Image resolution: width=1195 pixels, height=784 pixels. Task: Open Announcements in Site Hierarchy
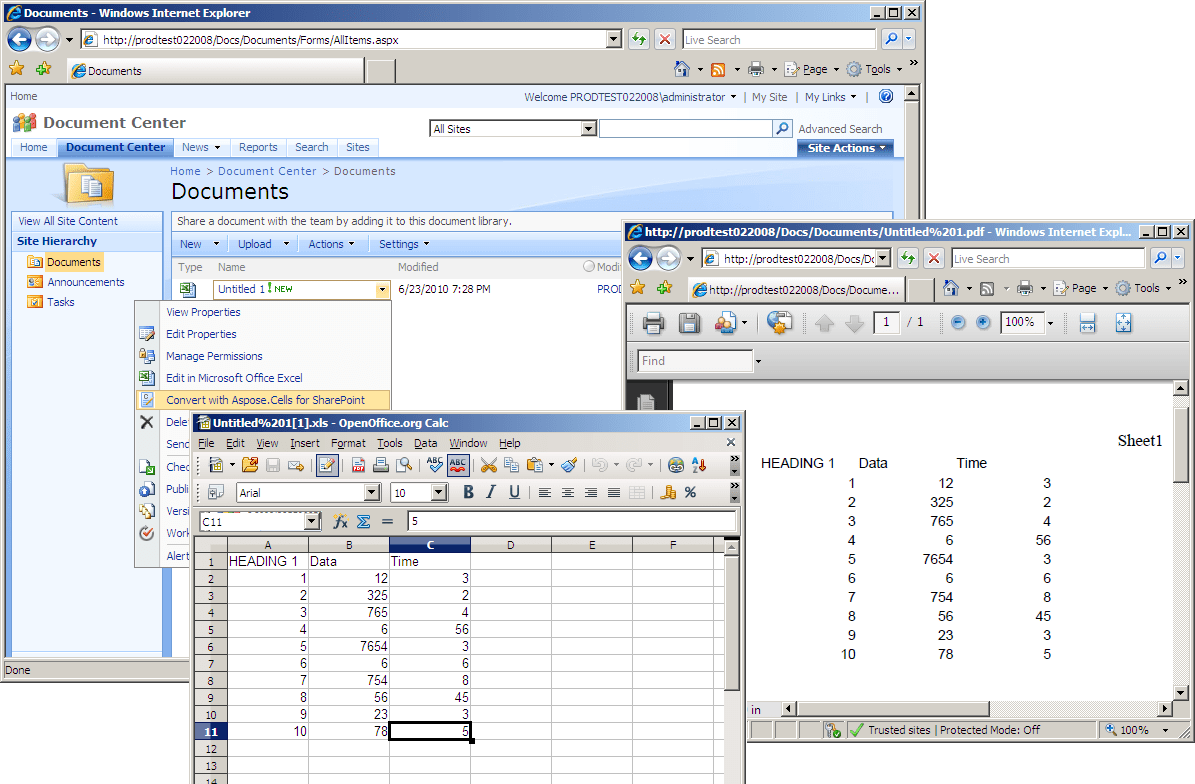[85, 282]
